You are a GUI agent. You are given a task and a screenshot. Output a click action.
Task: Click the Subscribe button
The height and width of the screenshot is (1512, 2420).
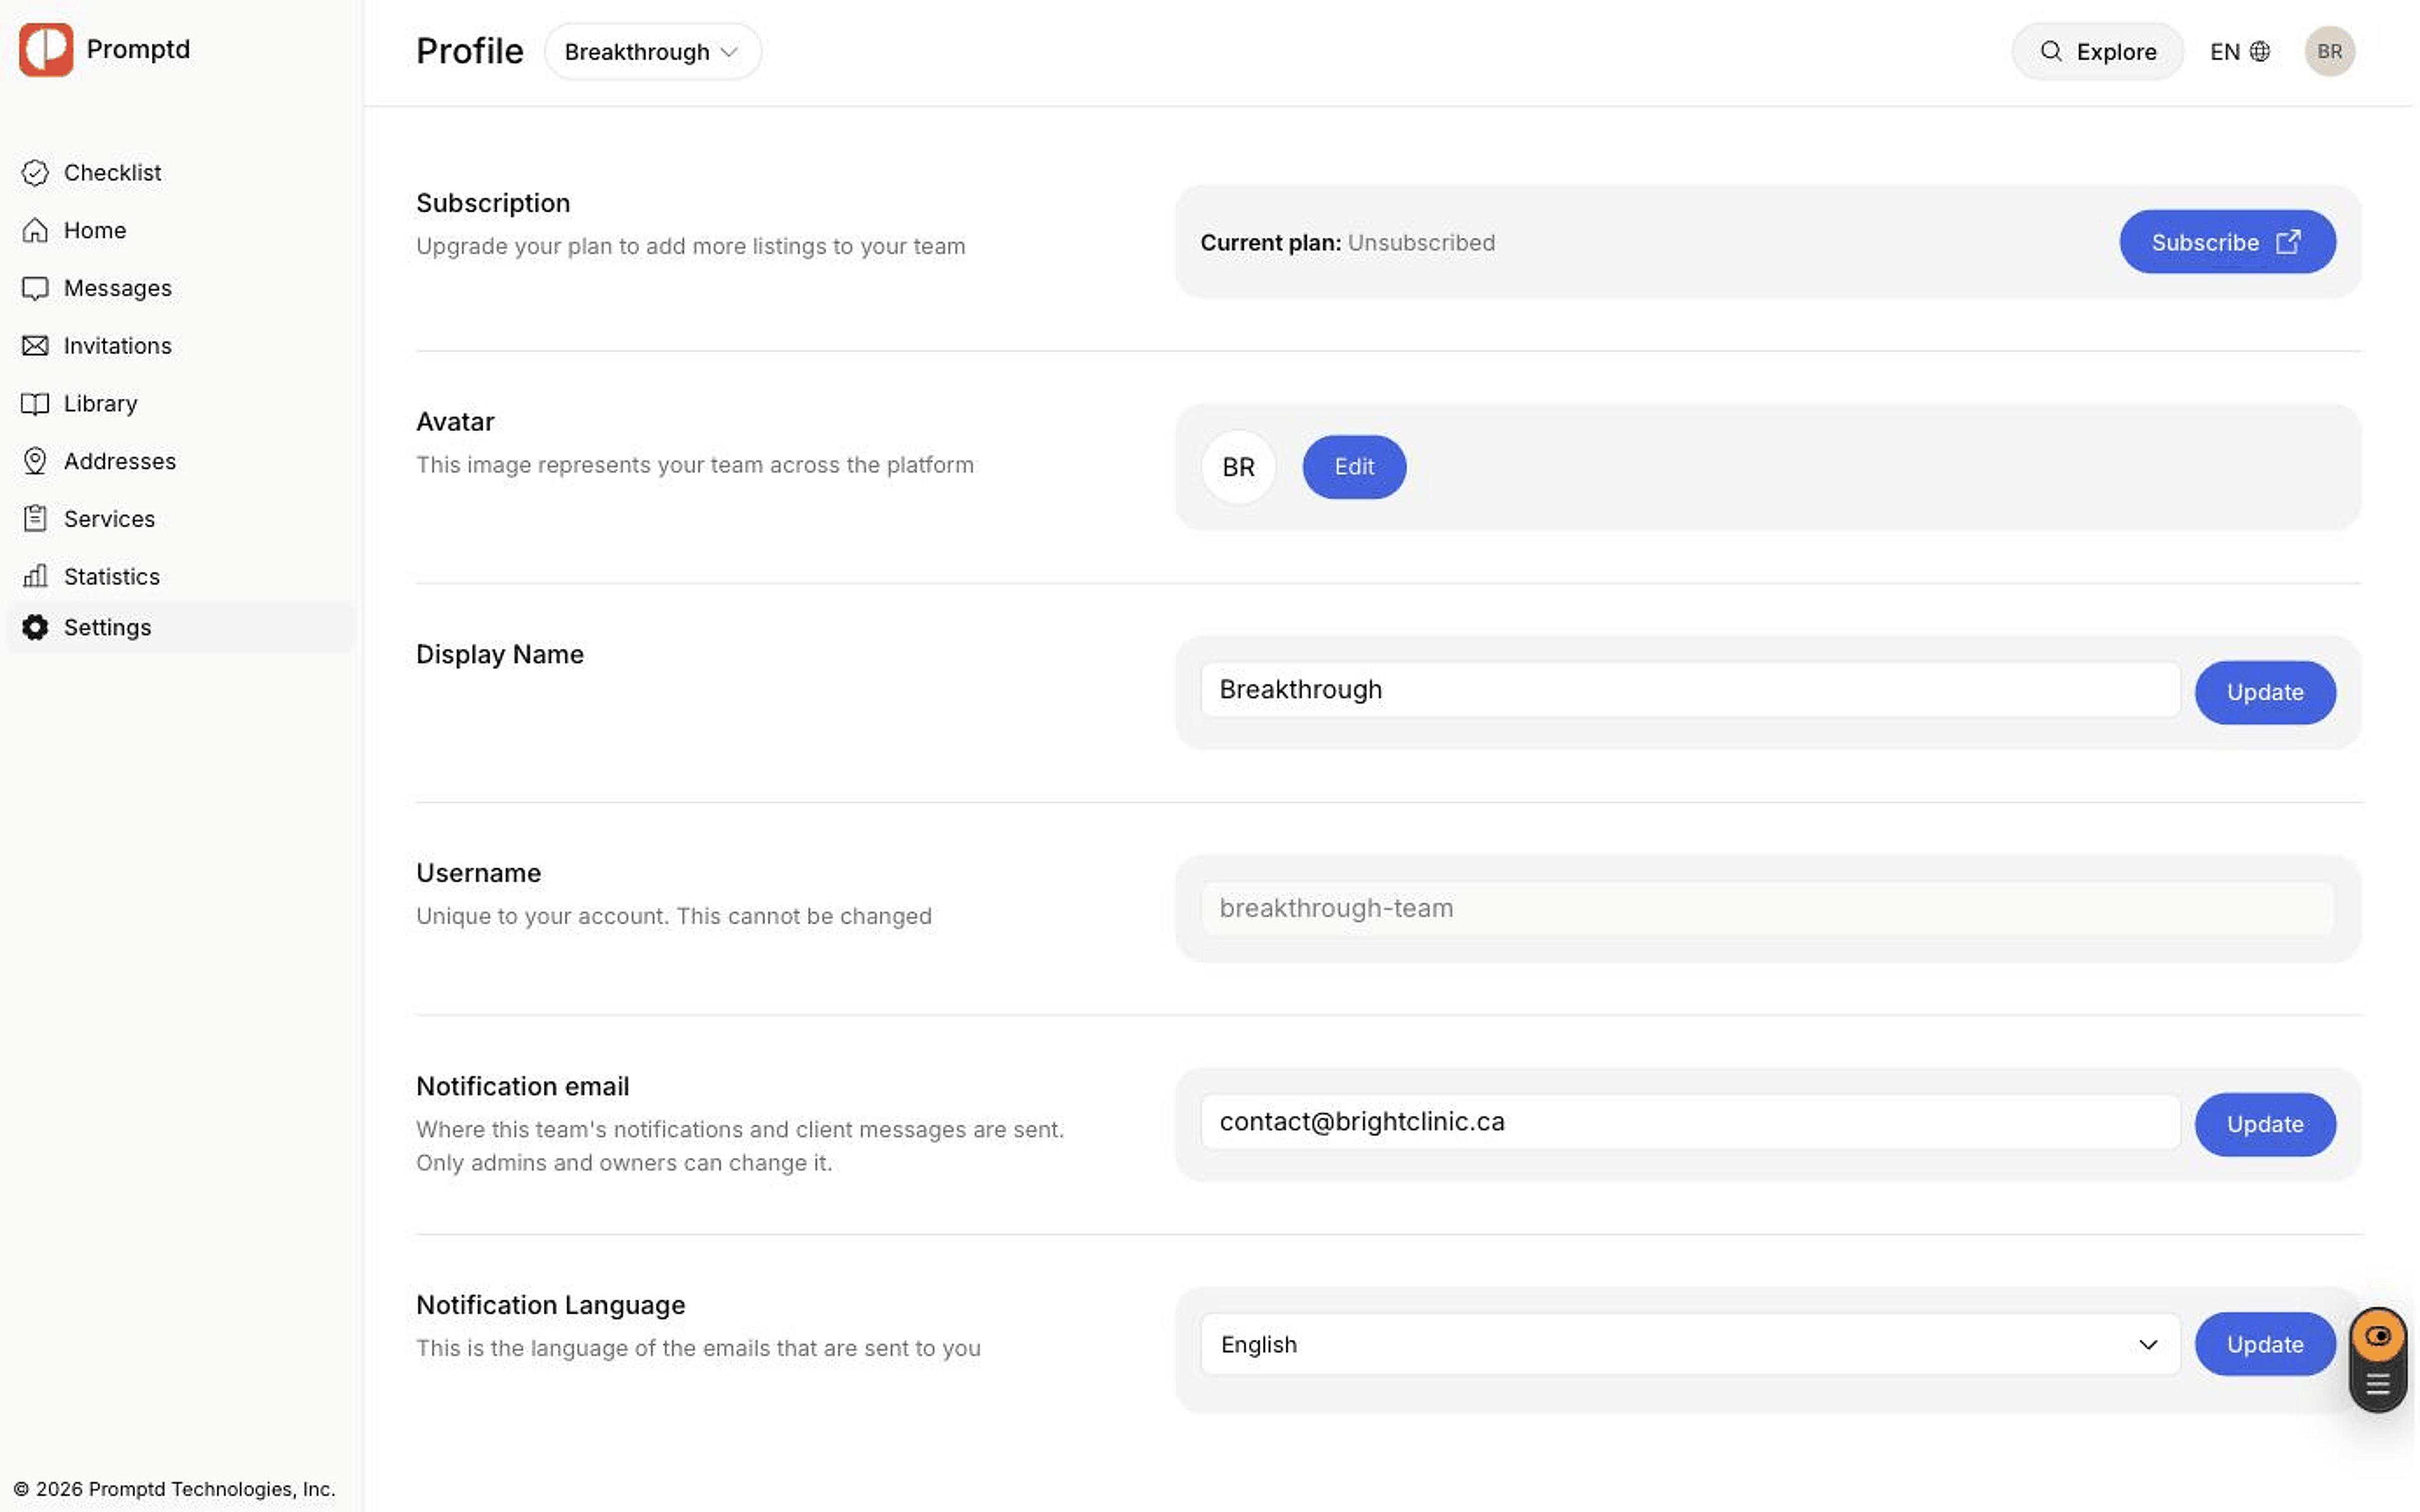tap(2227, 242)
